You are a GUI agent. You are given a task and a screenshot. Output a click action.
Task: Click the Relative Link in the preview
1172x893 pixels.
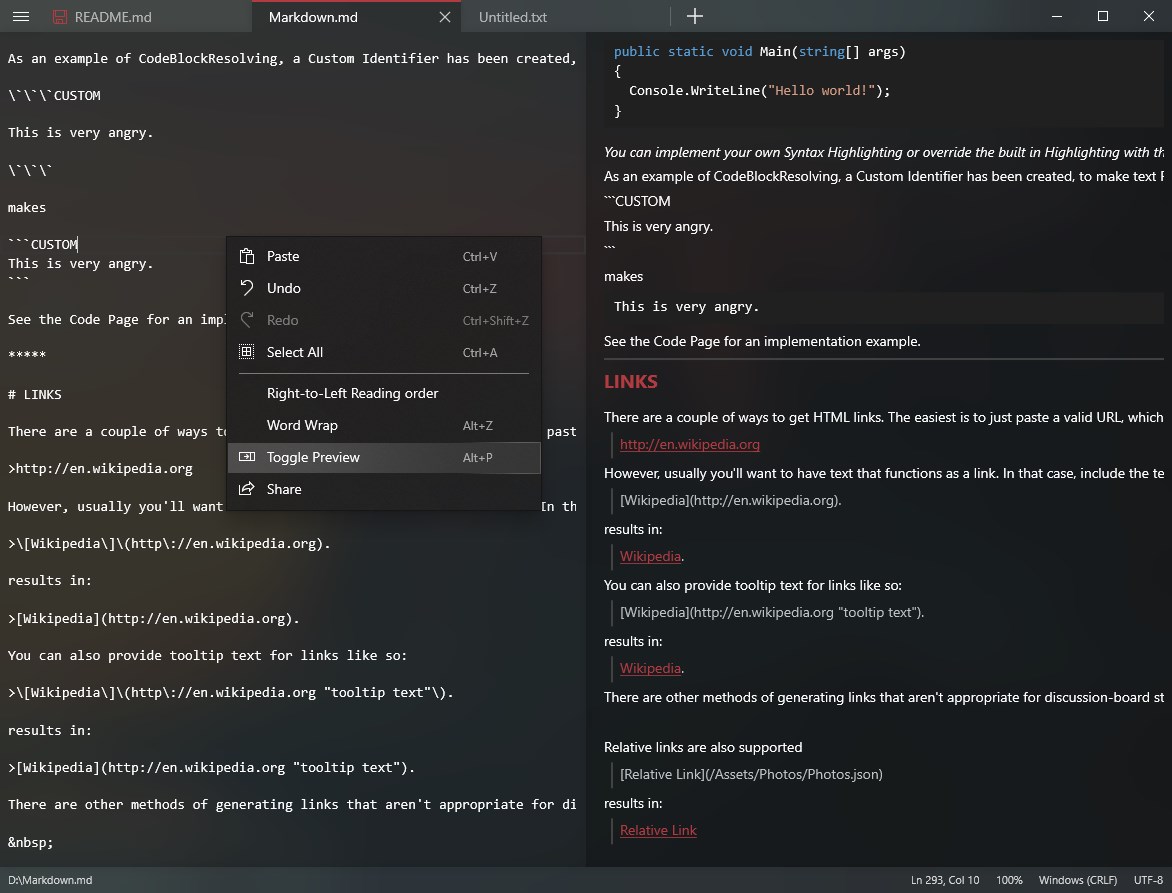point(658,830)
